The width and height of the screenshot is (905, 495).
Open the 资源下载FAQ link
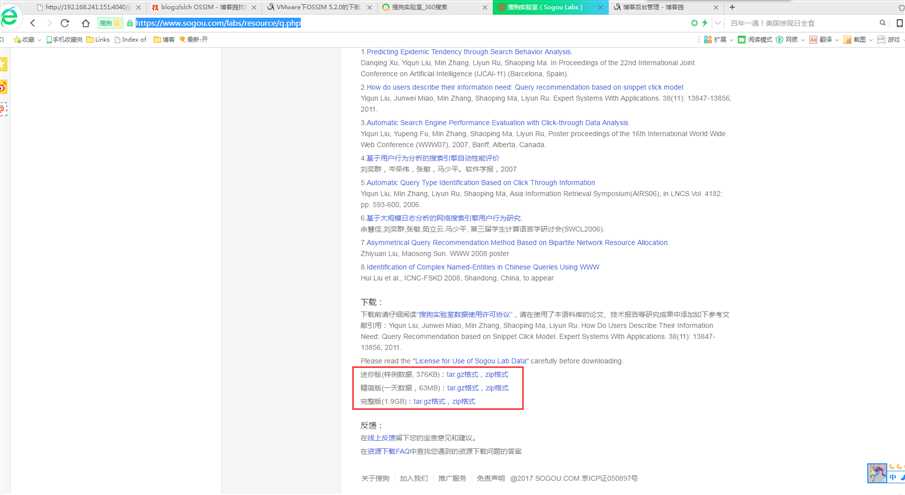(388, 452)
